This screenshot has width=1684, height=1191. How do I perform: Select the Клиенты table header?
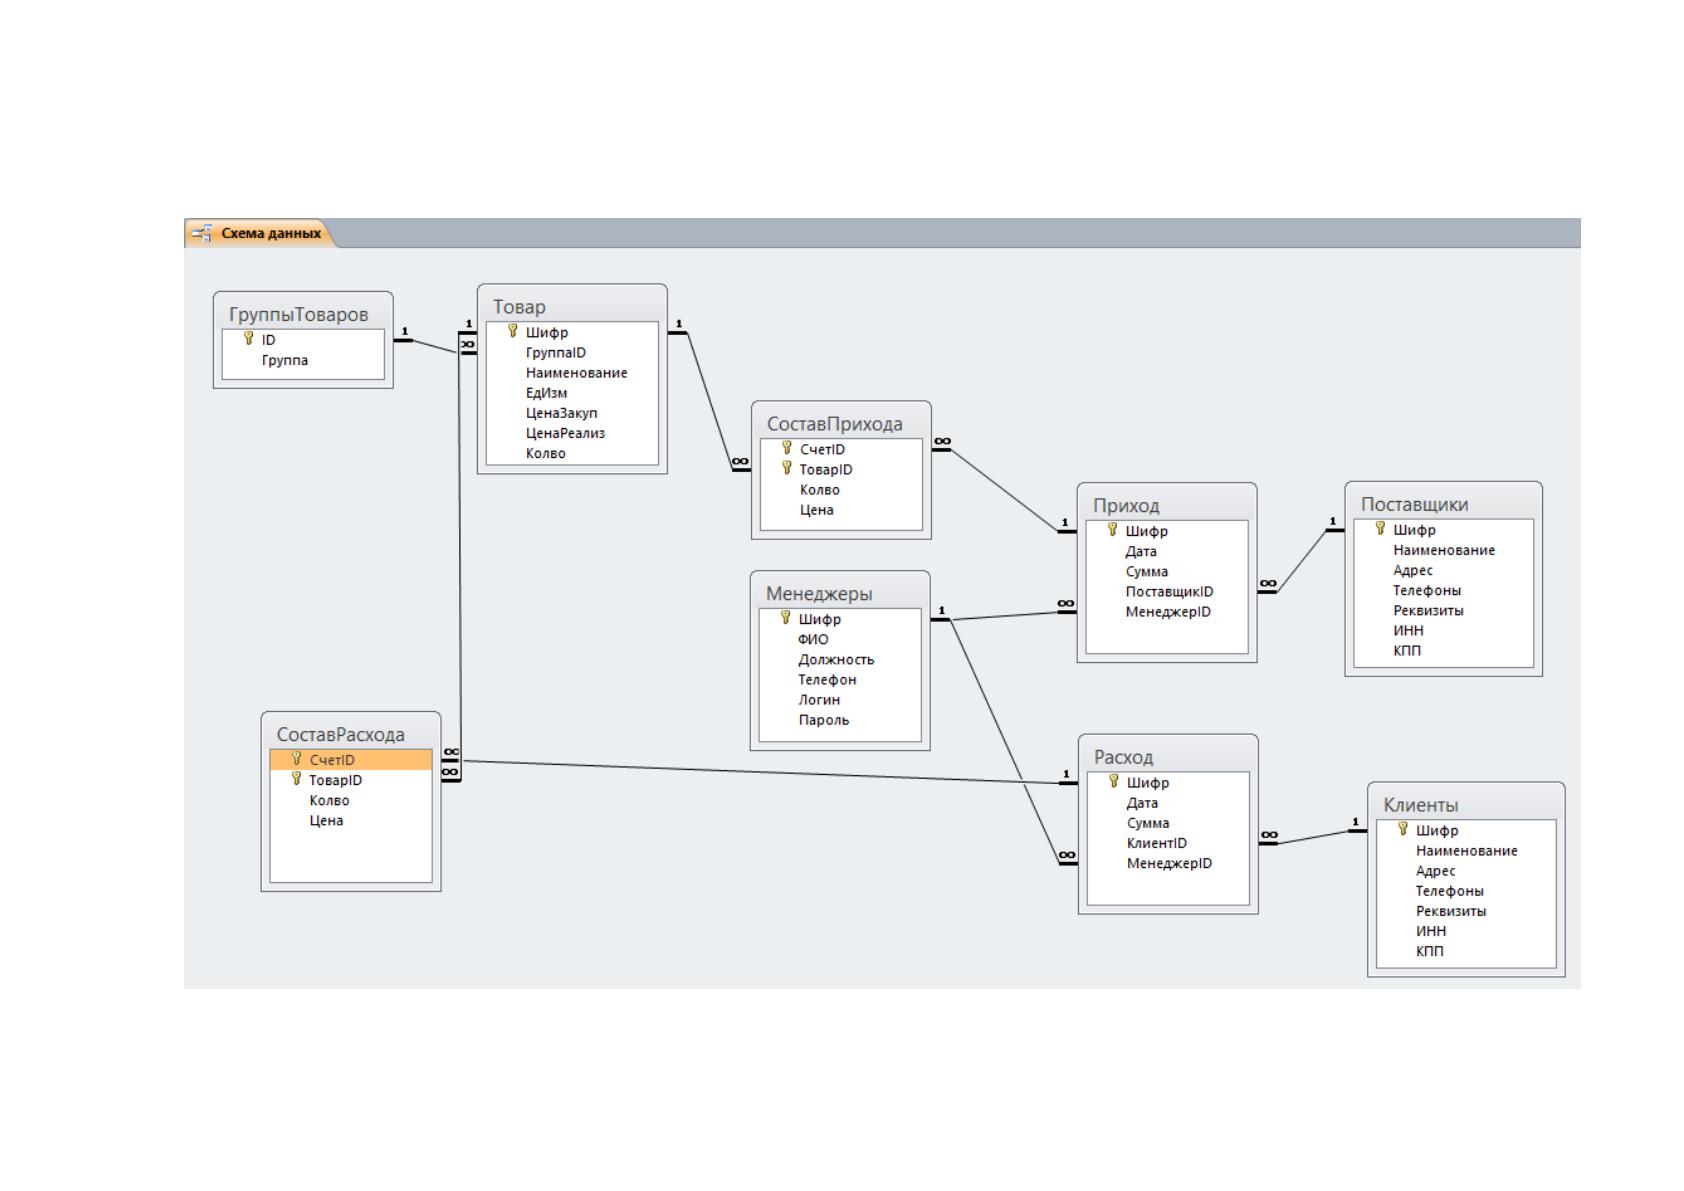pos(1466,804)
